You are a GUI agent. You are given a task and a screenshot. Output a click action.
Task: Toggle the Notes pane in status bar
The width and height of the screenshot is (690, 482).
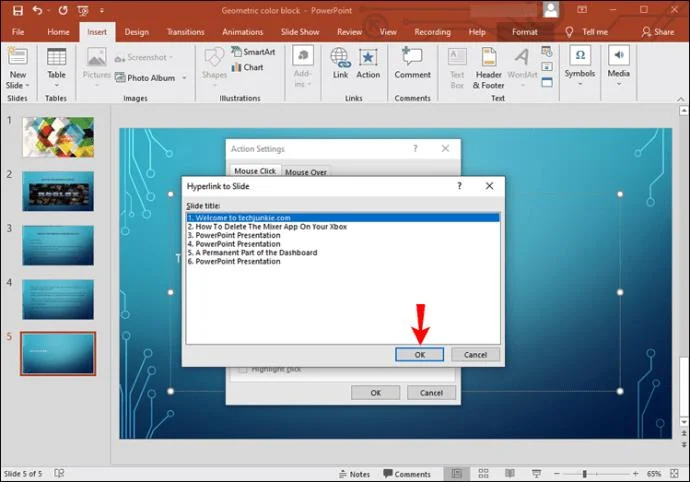[x=354, y=474]
